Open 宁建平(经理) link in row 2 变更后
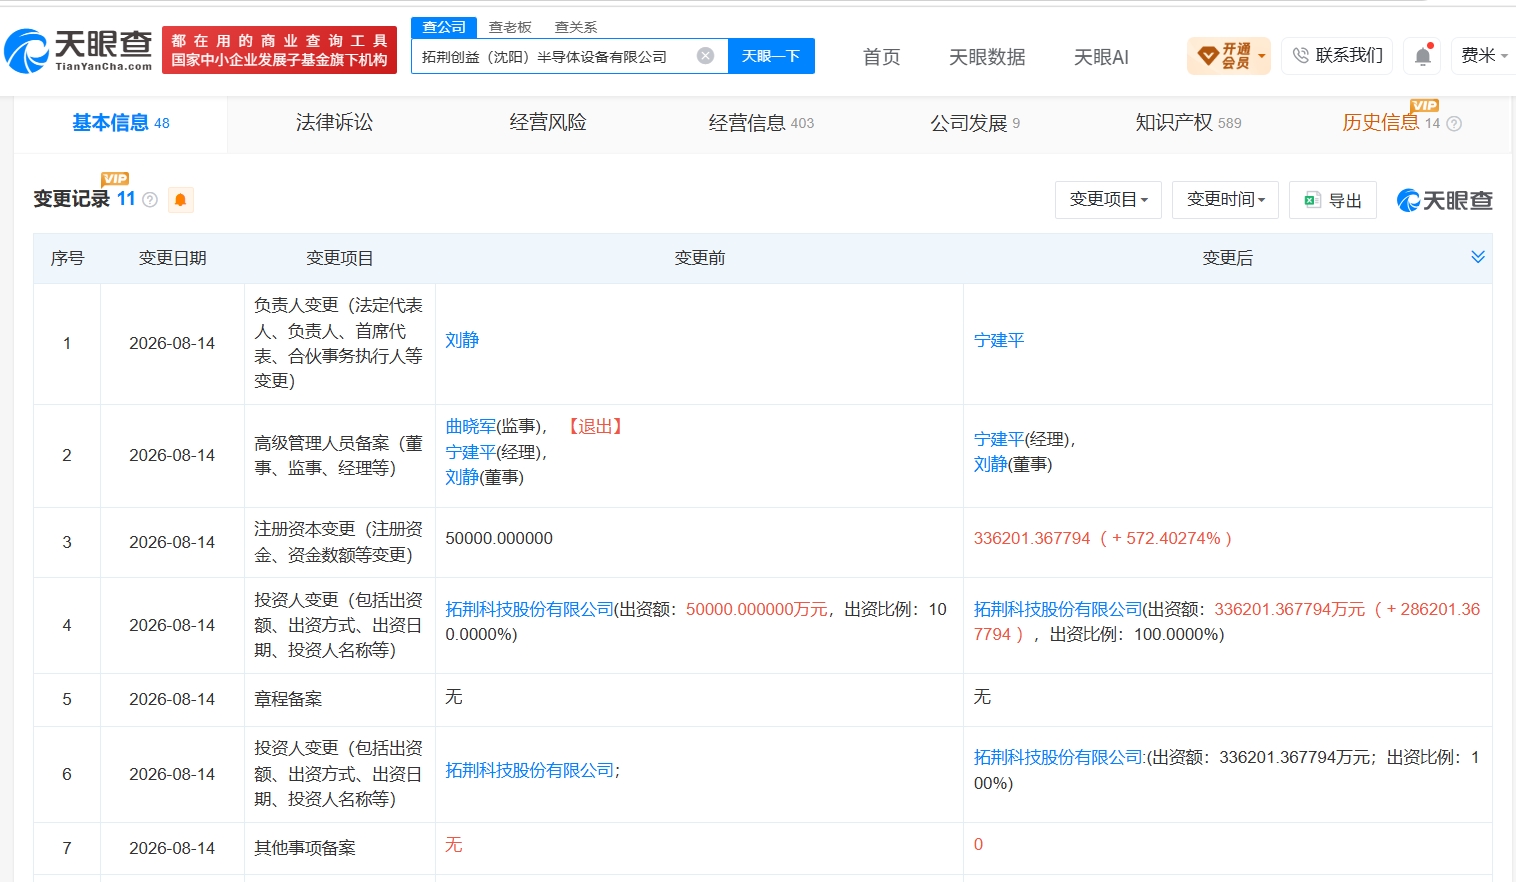This screenshot has height=882, width=1516. tap(999, 439)
